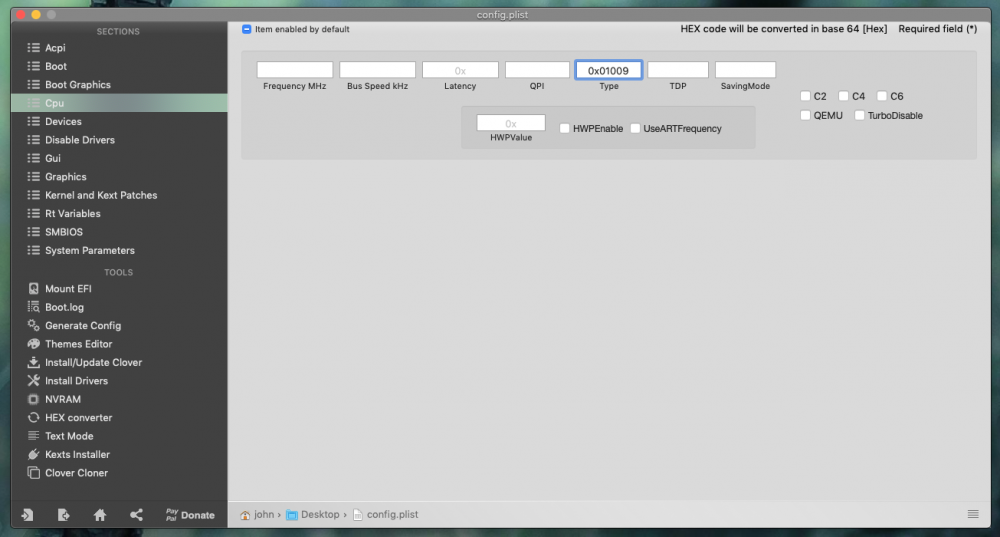
Task: Click the export config icon at sidebar bottom
Action: click(63, 515)
